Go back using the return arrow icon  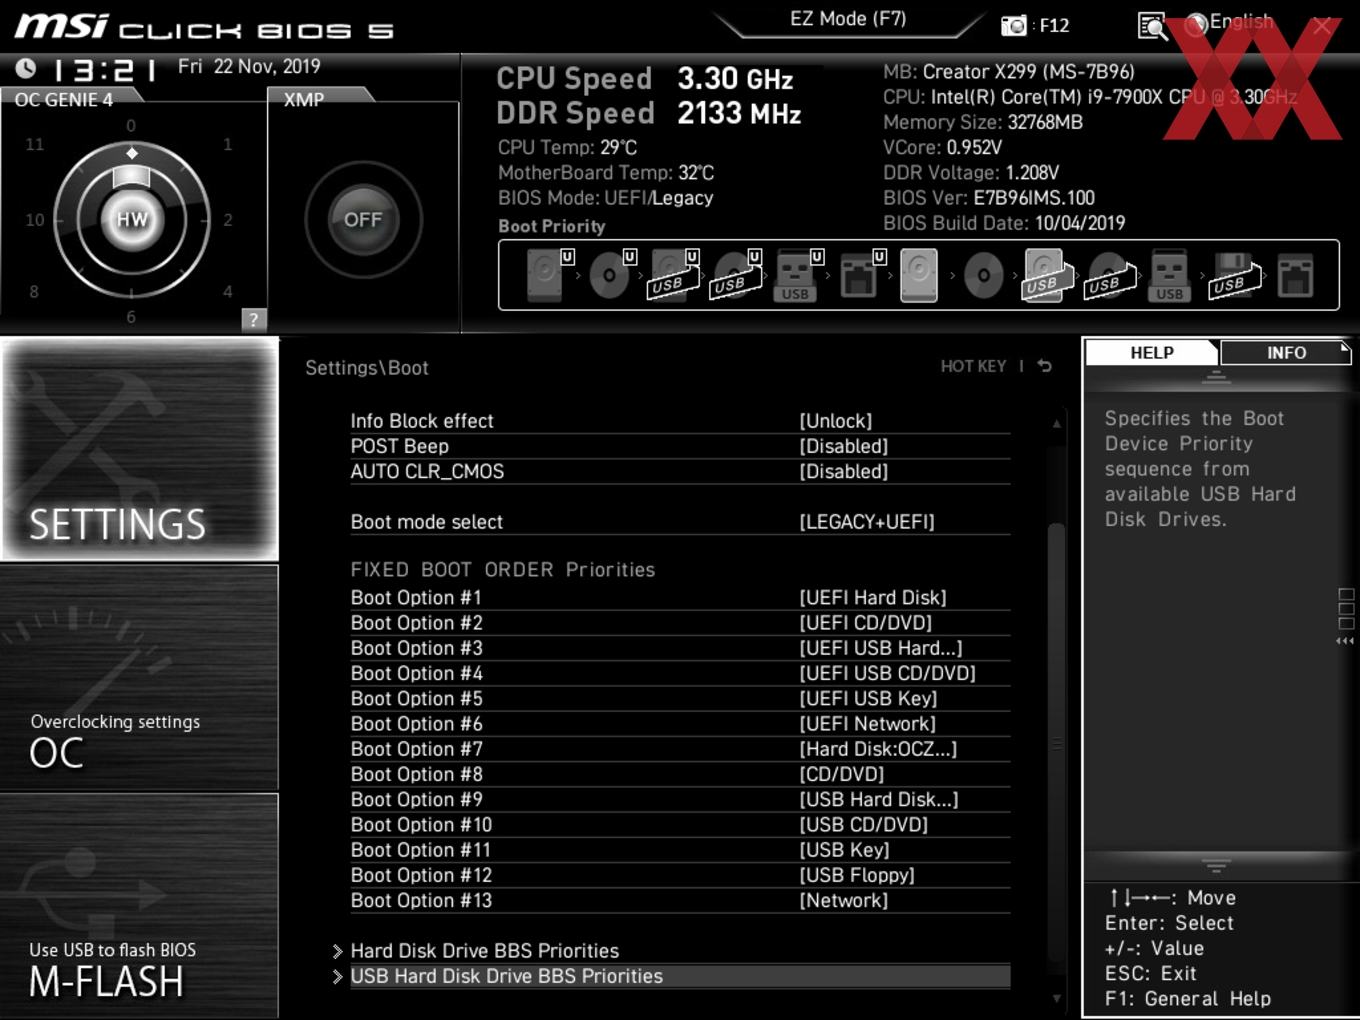click(x=1045, y=366)
